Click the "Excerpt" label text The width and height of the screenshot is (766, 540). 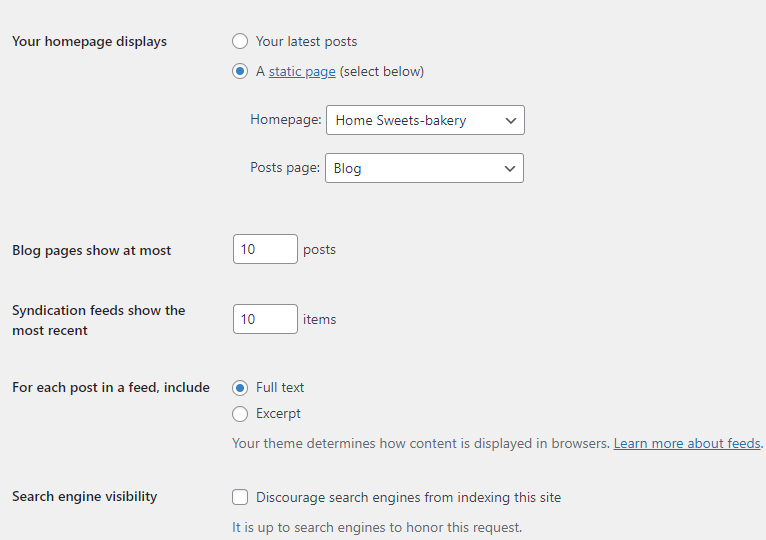(278, 414)
